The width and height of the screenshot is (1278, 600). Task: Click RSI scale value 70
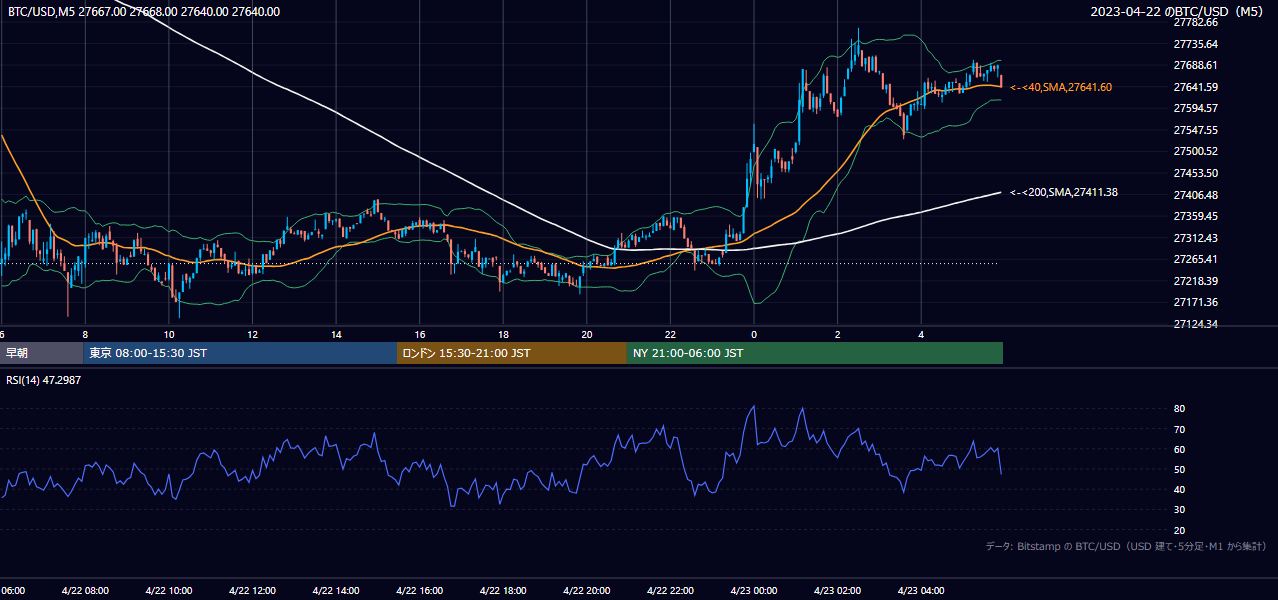tap(1179, 429)
